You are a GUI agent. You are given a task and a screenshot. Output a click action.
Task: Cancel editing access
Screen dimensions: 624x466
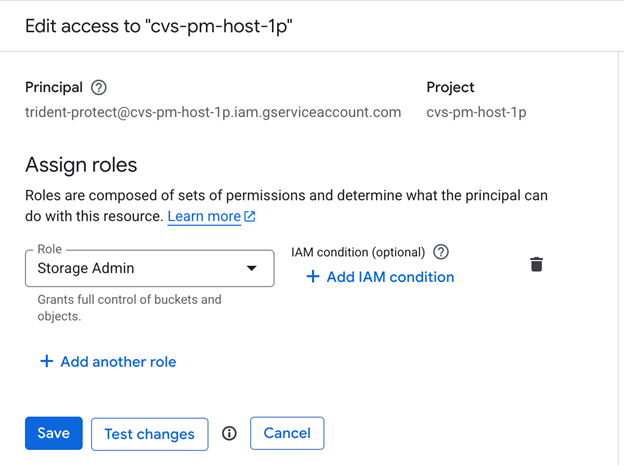(287, 433)
